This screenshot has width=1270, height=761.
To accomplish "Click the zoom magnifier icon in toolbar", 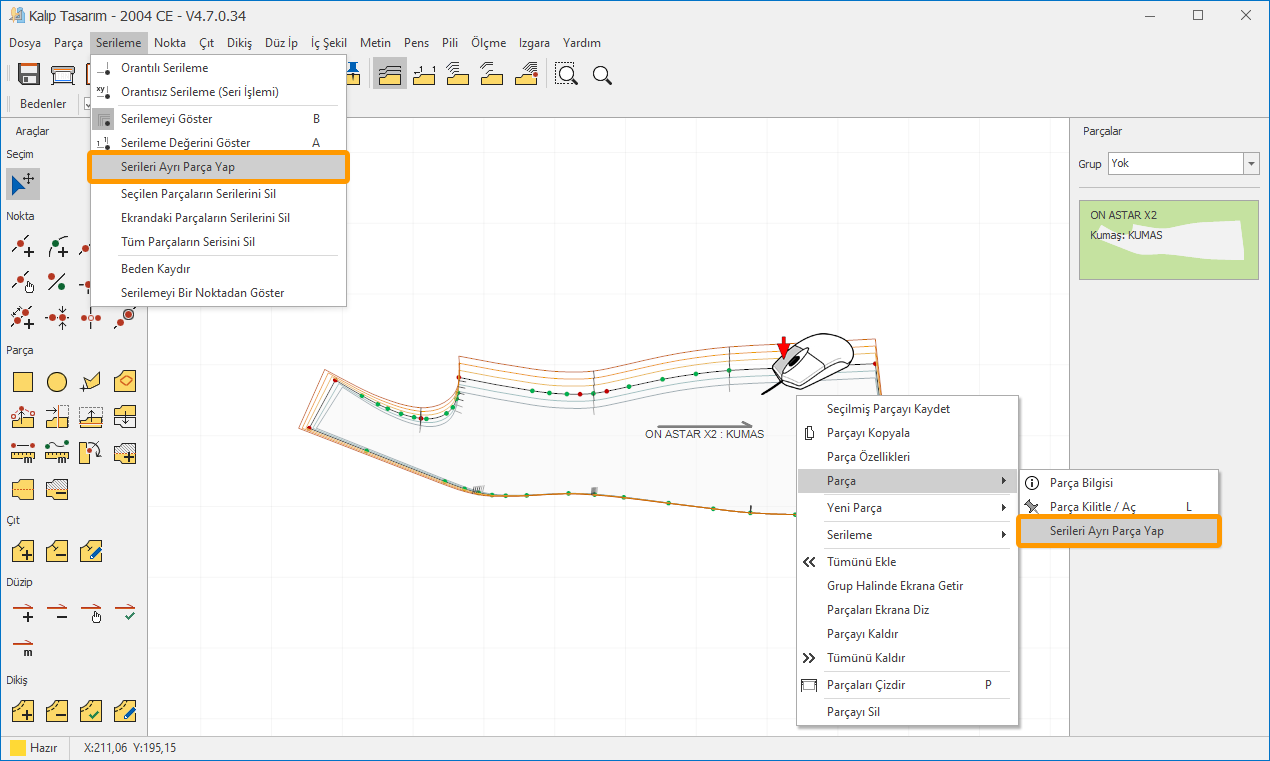I will [x=601, y=75].
